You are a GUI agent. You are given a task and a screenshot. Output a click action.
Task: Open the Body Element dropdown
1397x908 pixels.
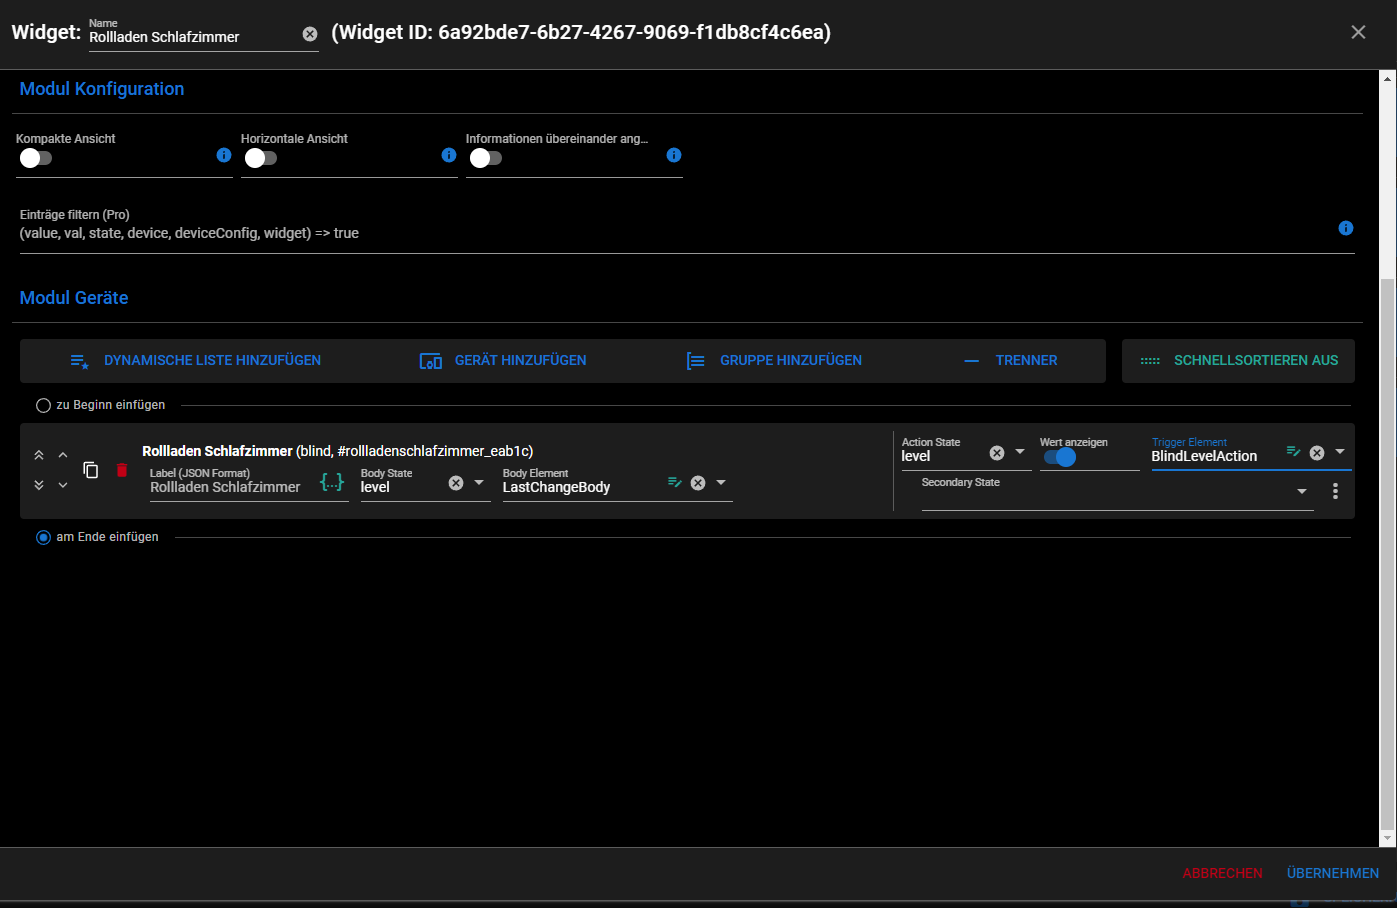721,483
